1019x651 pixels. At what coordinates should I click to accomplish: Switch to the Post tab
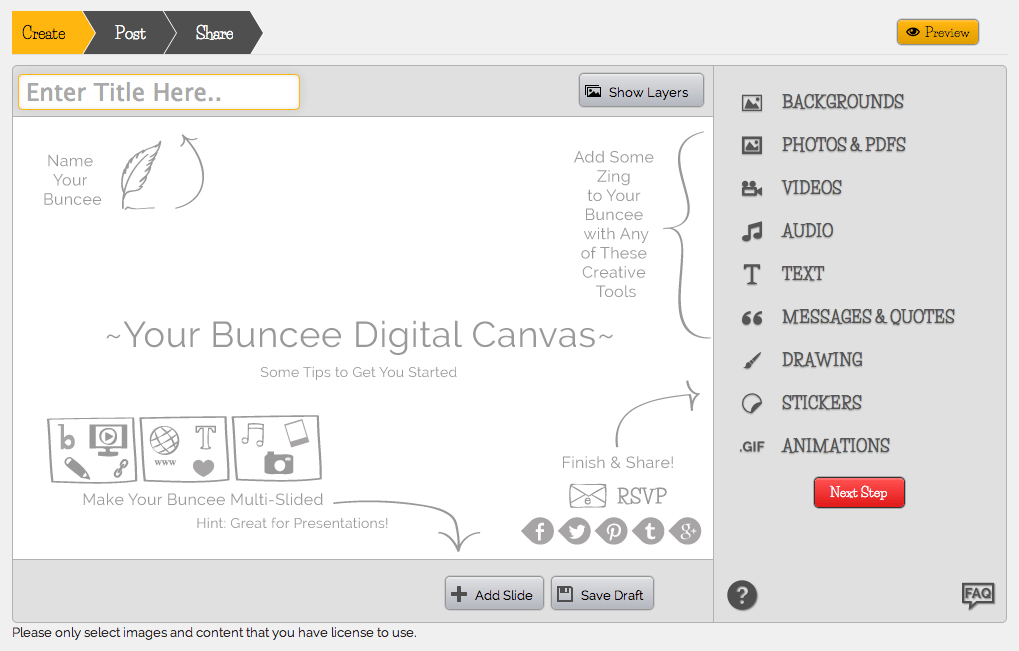click(129, 31)
